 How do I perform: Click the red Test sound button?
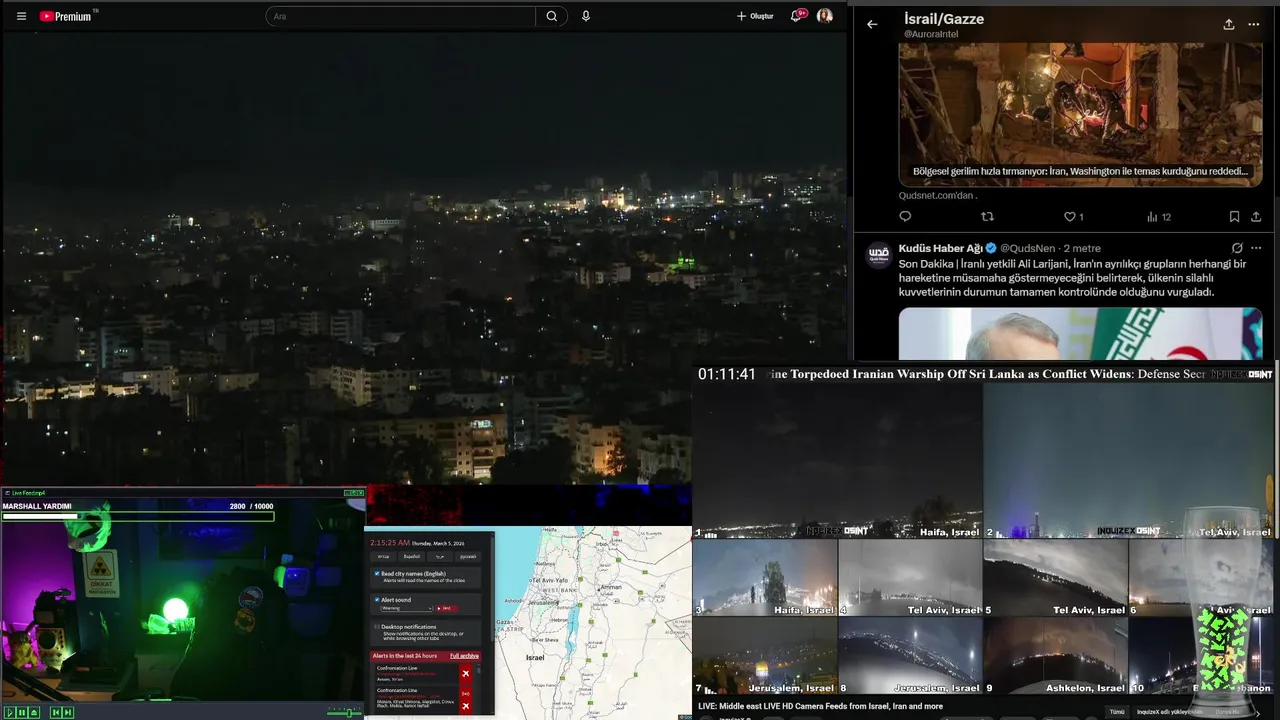tap(446, 608)
